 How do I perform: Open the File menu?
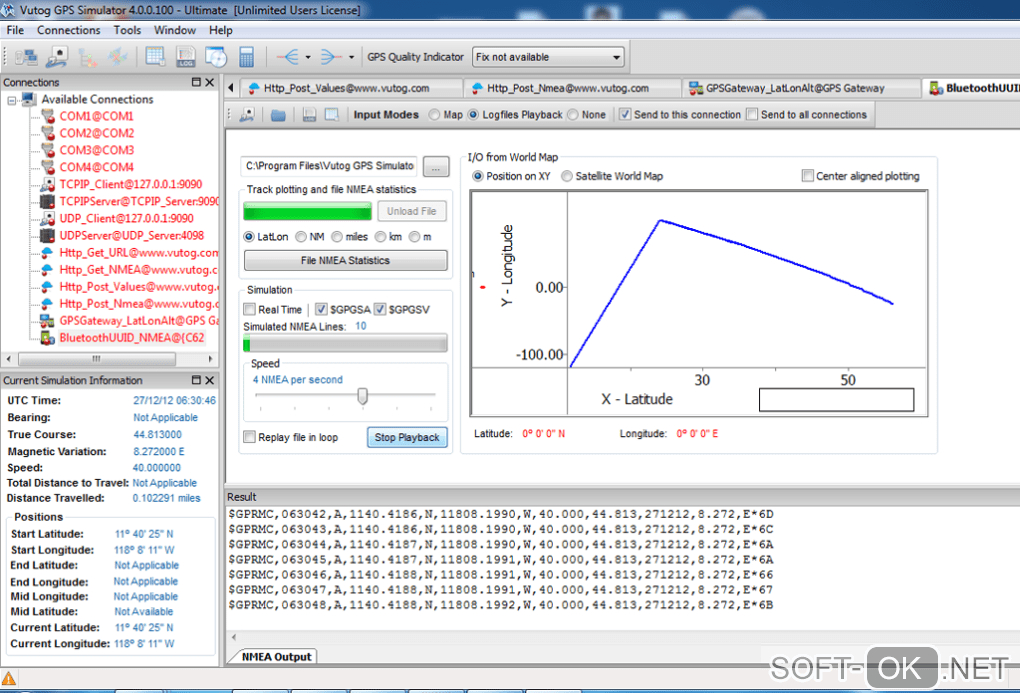click(15, 30)
